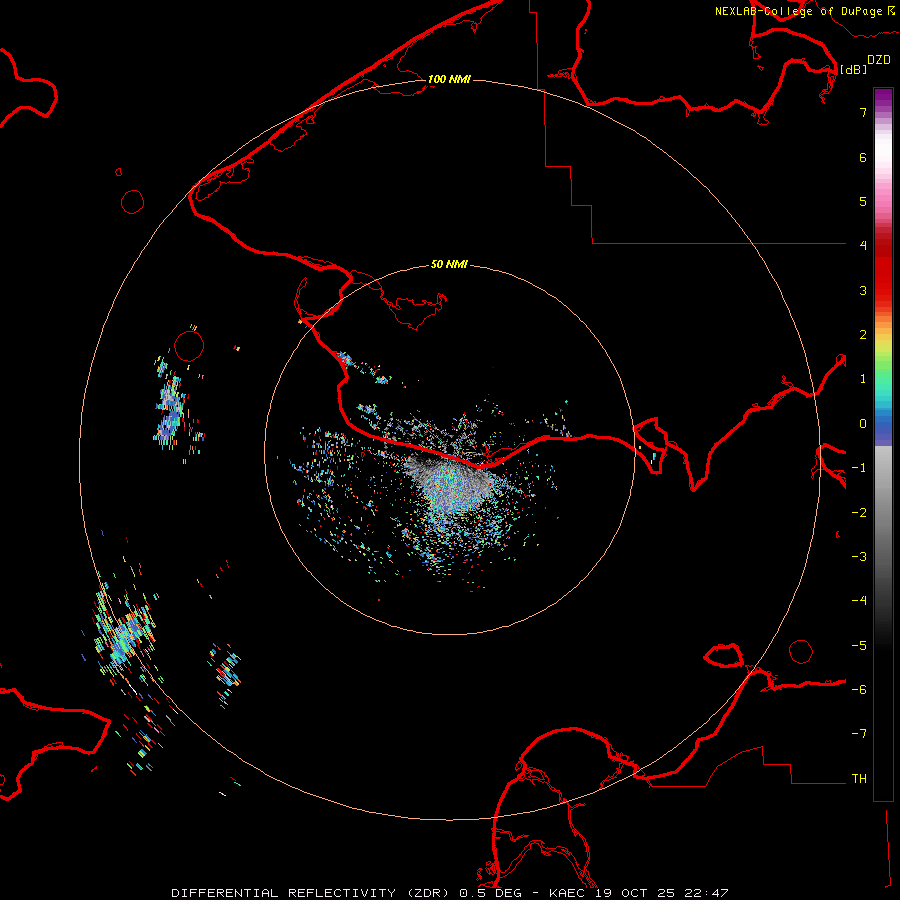Click the 2 value on the scale
The height and width of the screenshot is (900, 900).
click(x=863, y=335)
